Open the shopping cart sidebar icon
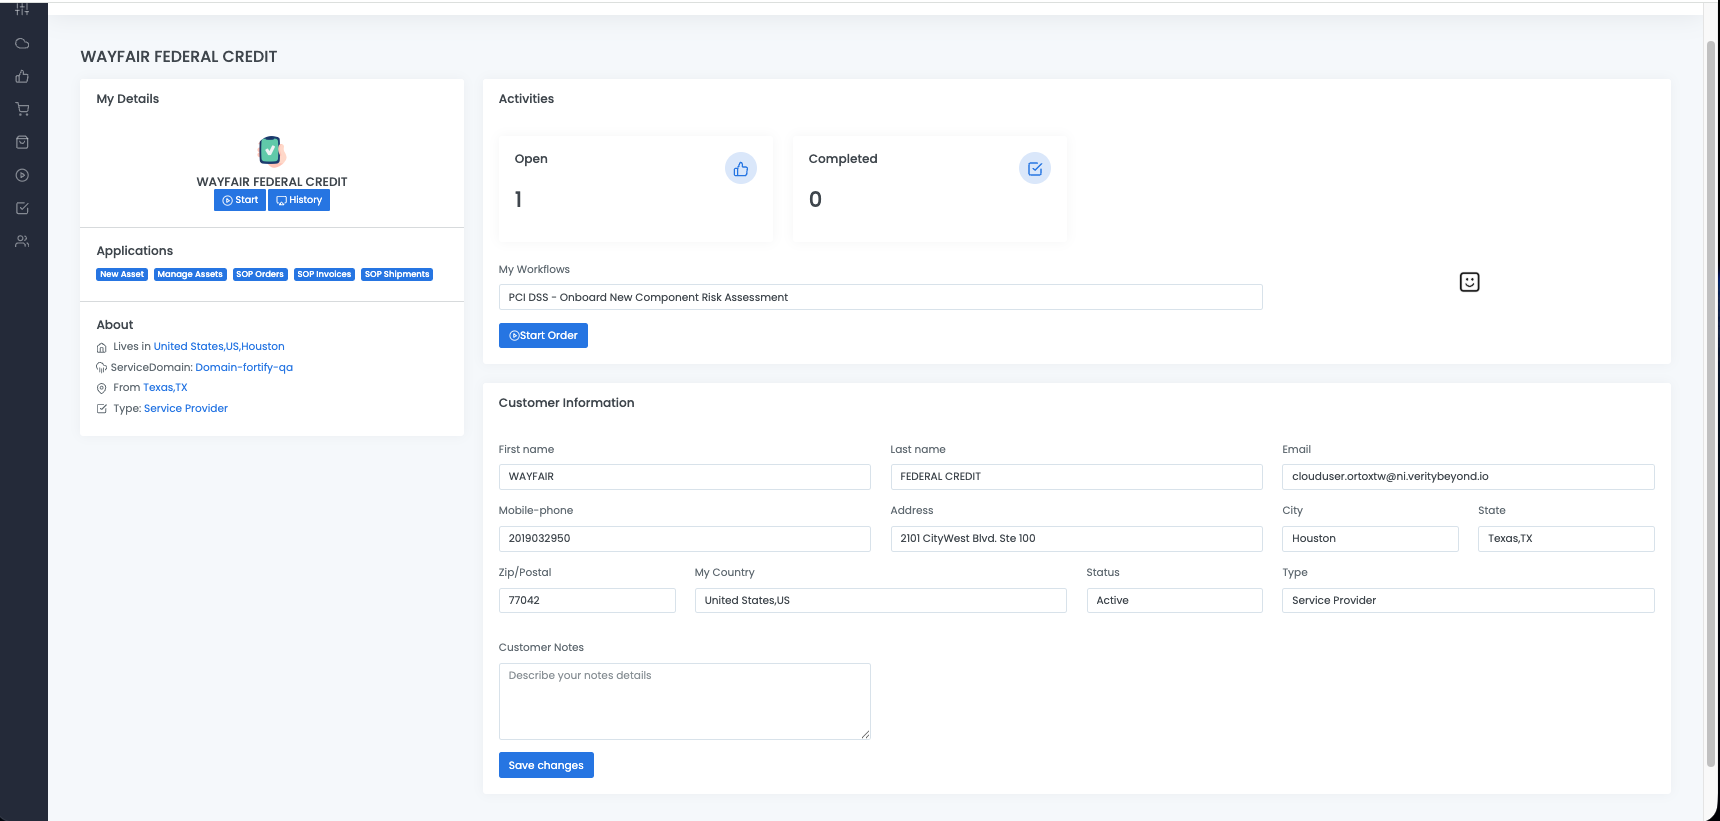This screenshot has height=821, width=1720. (x=22, y=109)
